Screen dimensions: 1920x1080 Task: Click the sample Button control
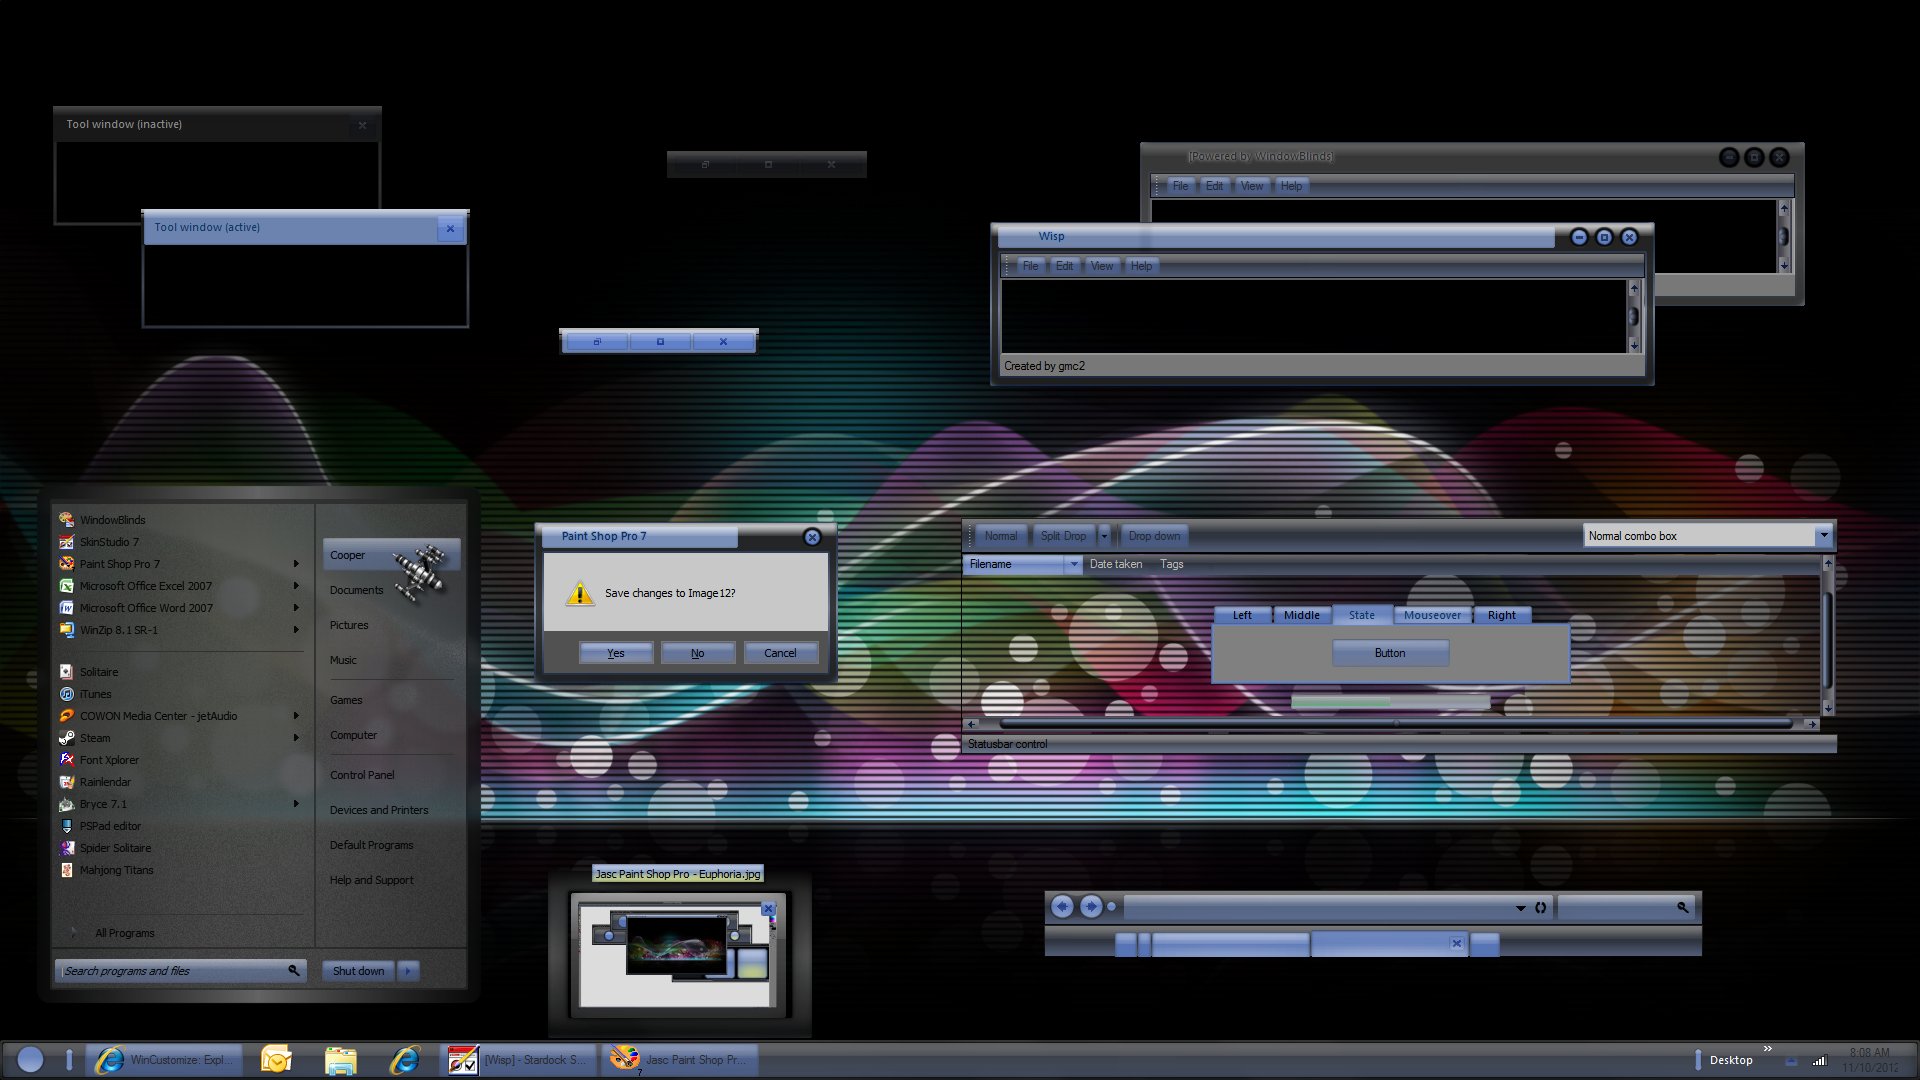click(x=1390, y=653)
